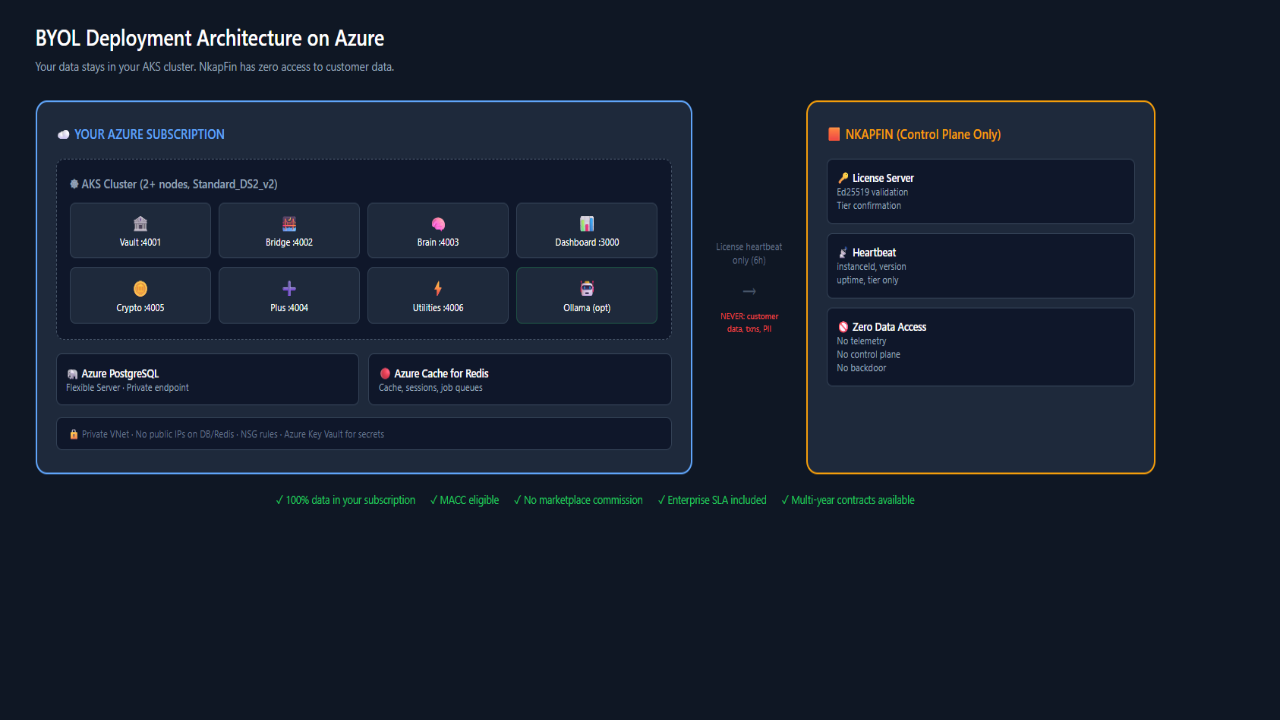This screenshot has height=720, width=1280.
Task: Click the Multi-year contracts available benefit
Action: (x=848, y=500)
